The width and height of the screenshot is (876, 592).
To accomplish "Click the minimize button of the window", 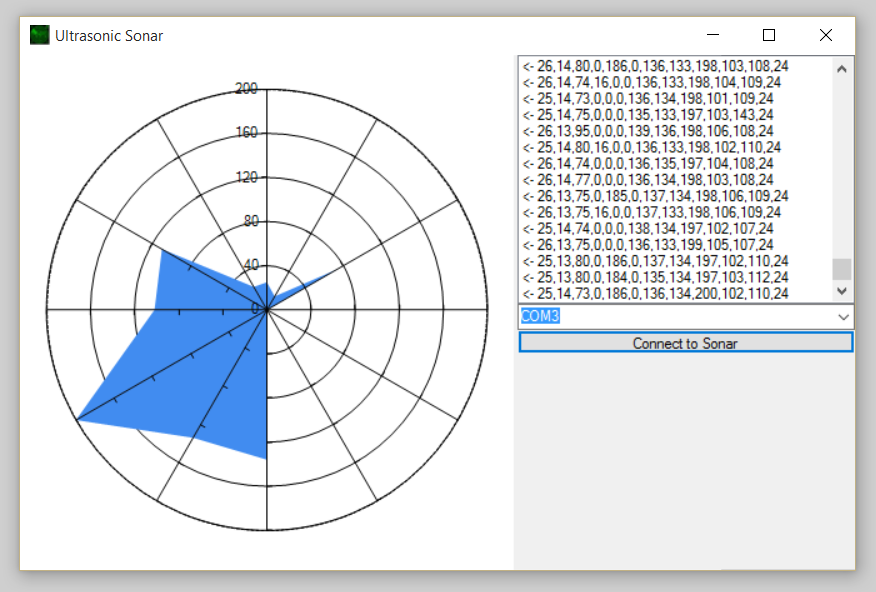I will [x=713, y=35].
